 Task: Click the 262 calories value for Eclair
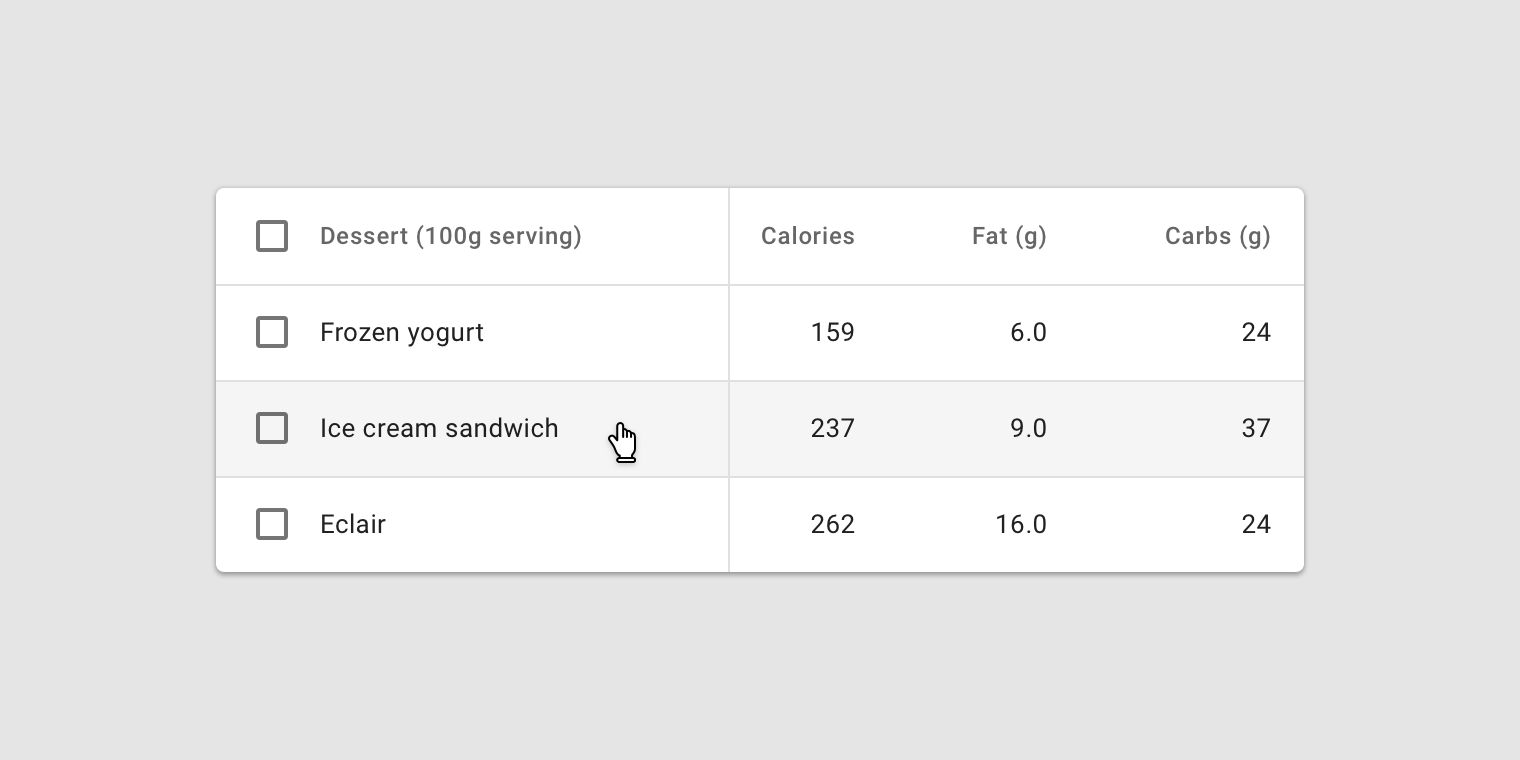coord(832,524)
